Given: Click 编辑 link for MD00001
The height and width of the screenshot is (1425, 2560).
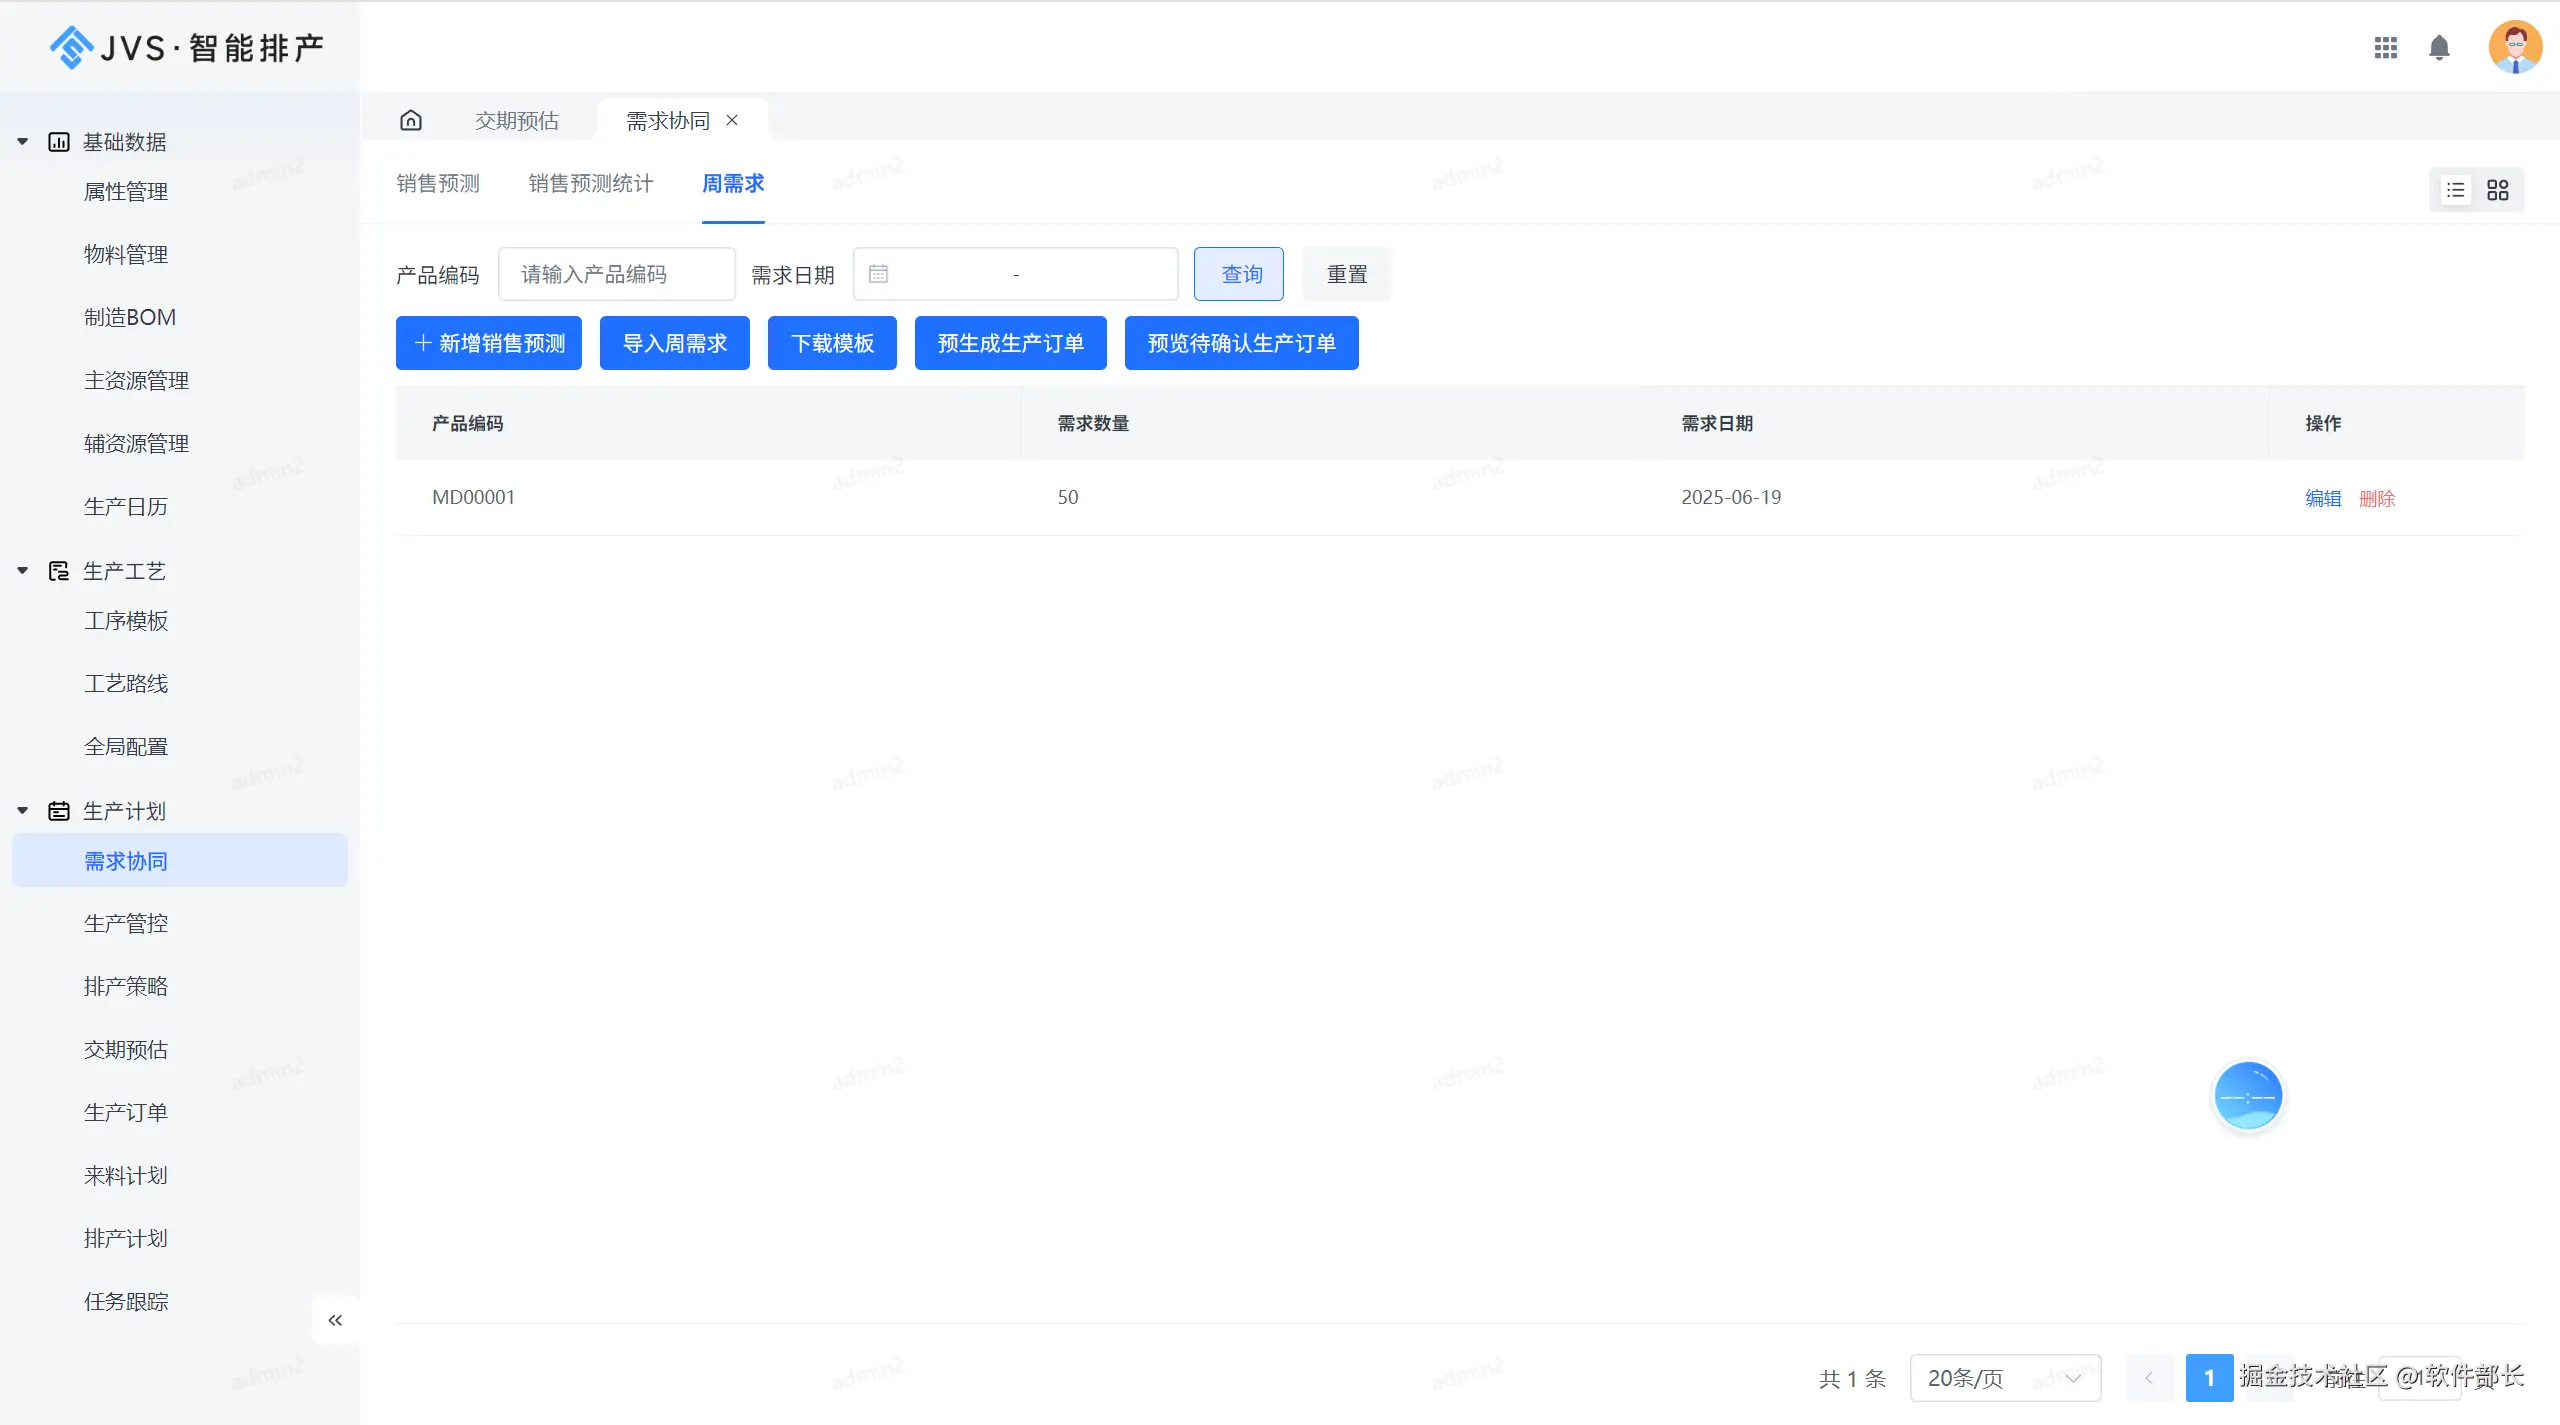Looking at the screenshot, I should point(2322,498).
